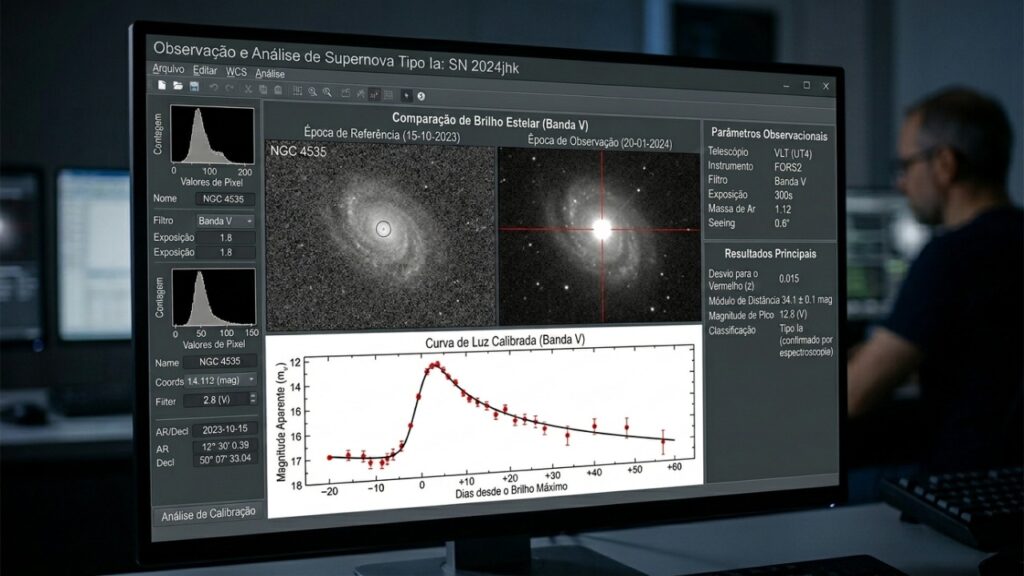Click the black pointer tool icon
Image resolution: width=1024 pixels, height=576 pixels.
[x=406, y=95]
